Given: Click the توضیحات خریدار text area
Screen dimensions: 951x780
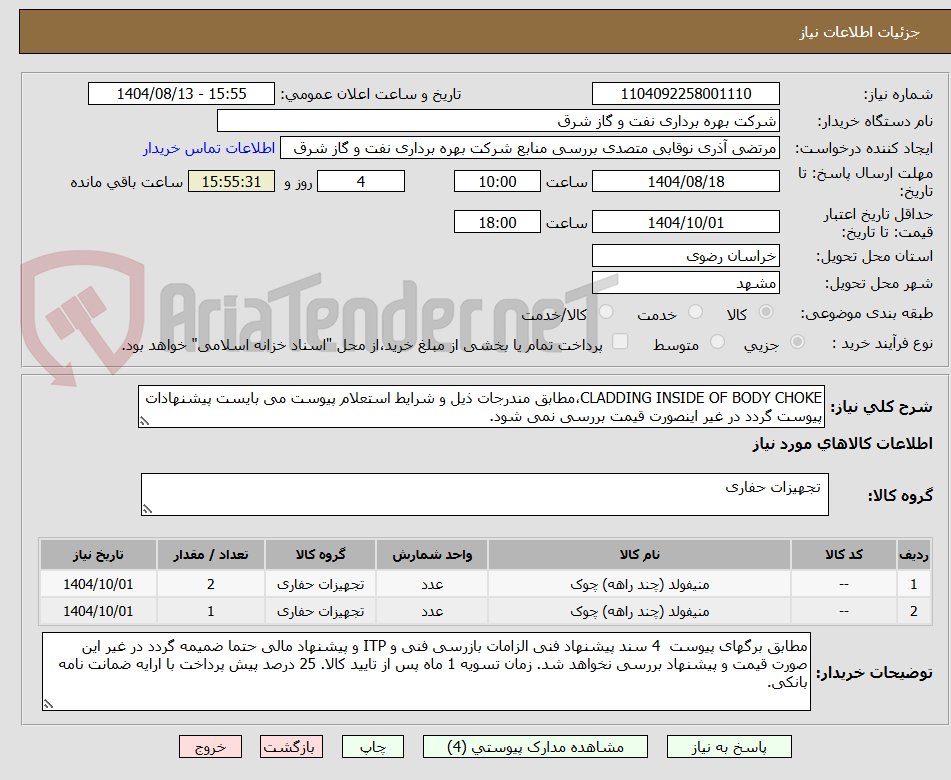Looking at the screenshot, I should [426, 671].
